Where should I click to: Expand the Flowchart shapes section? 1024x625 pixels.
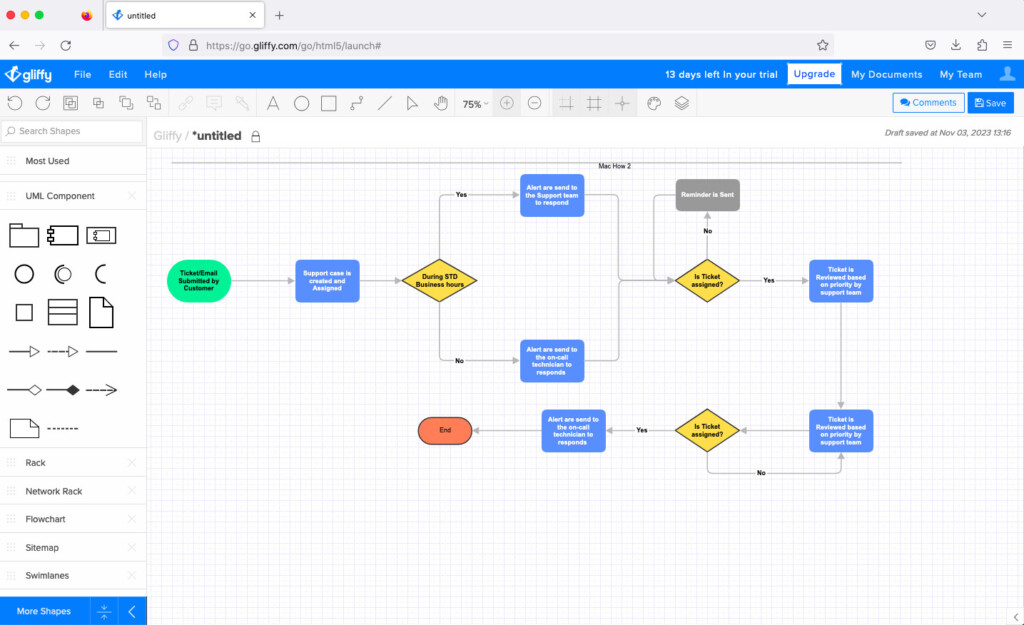tap(73, 519)
